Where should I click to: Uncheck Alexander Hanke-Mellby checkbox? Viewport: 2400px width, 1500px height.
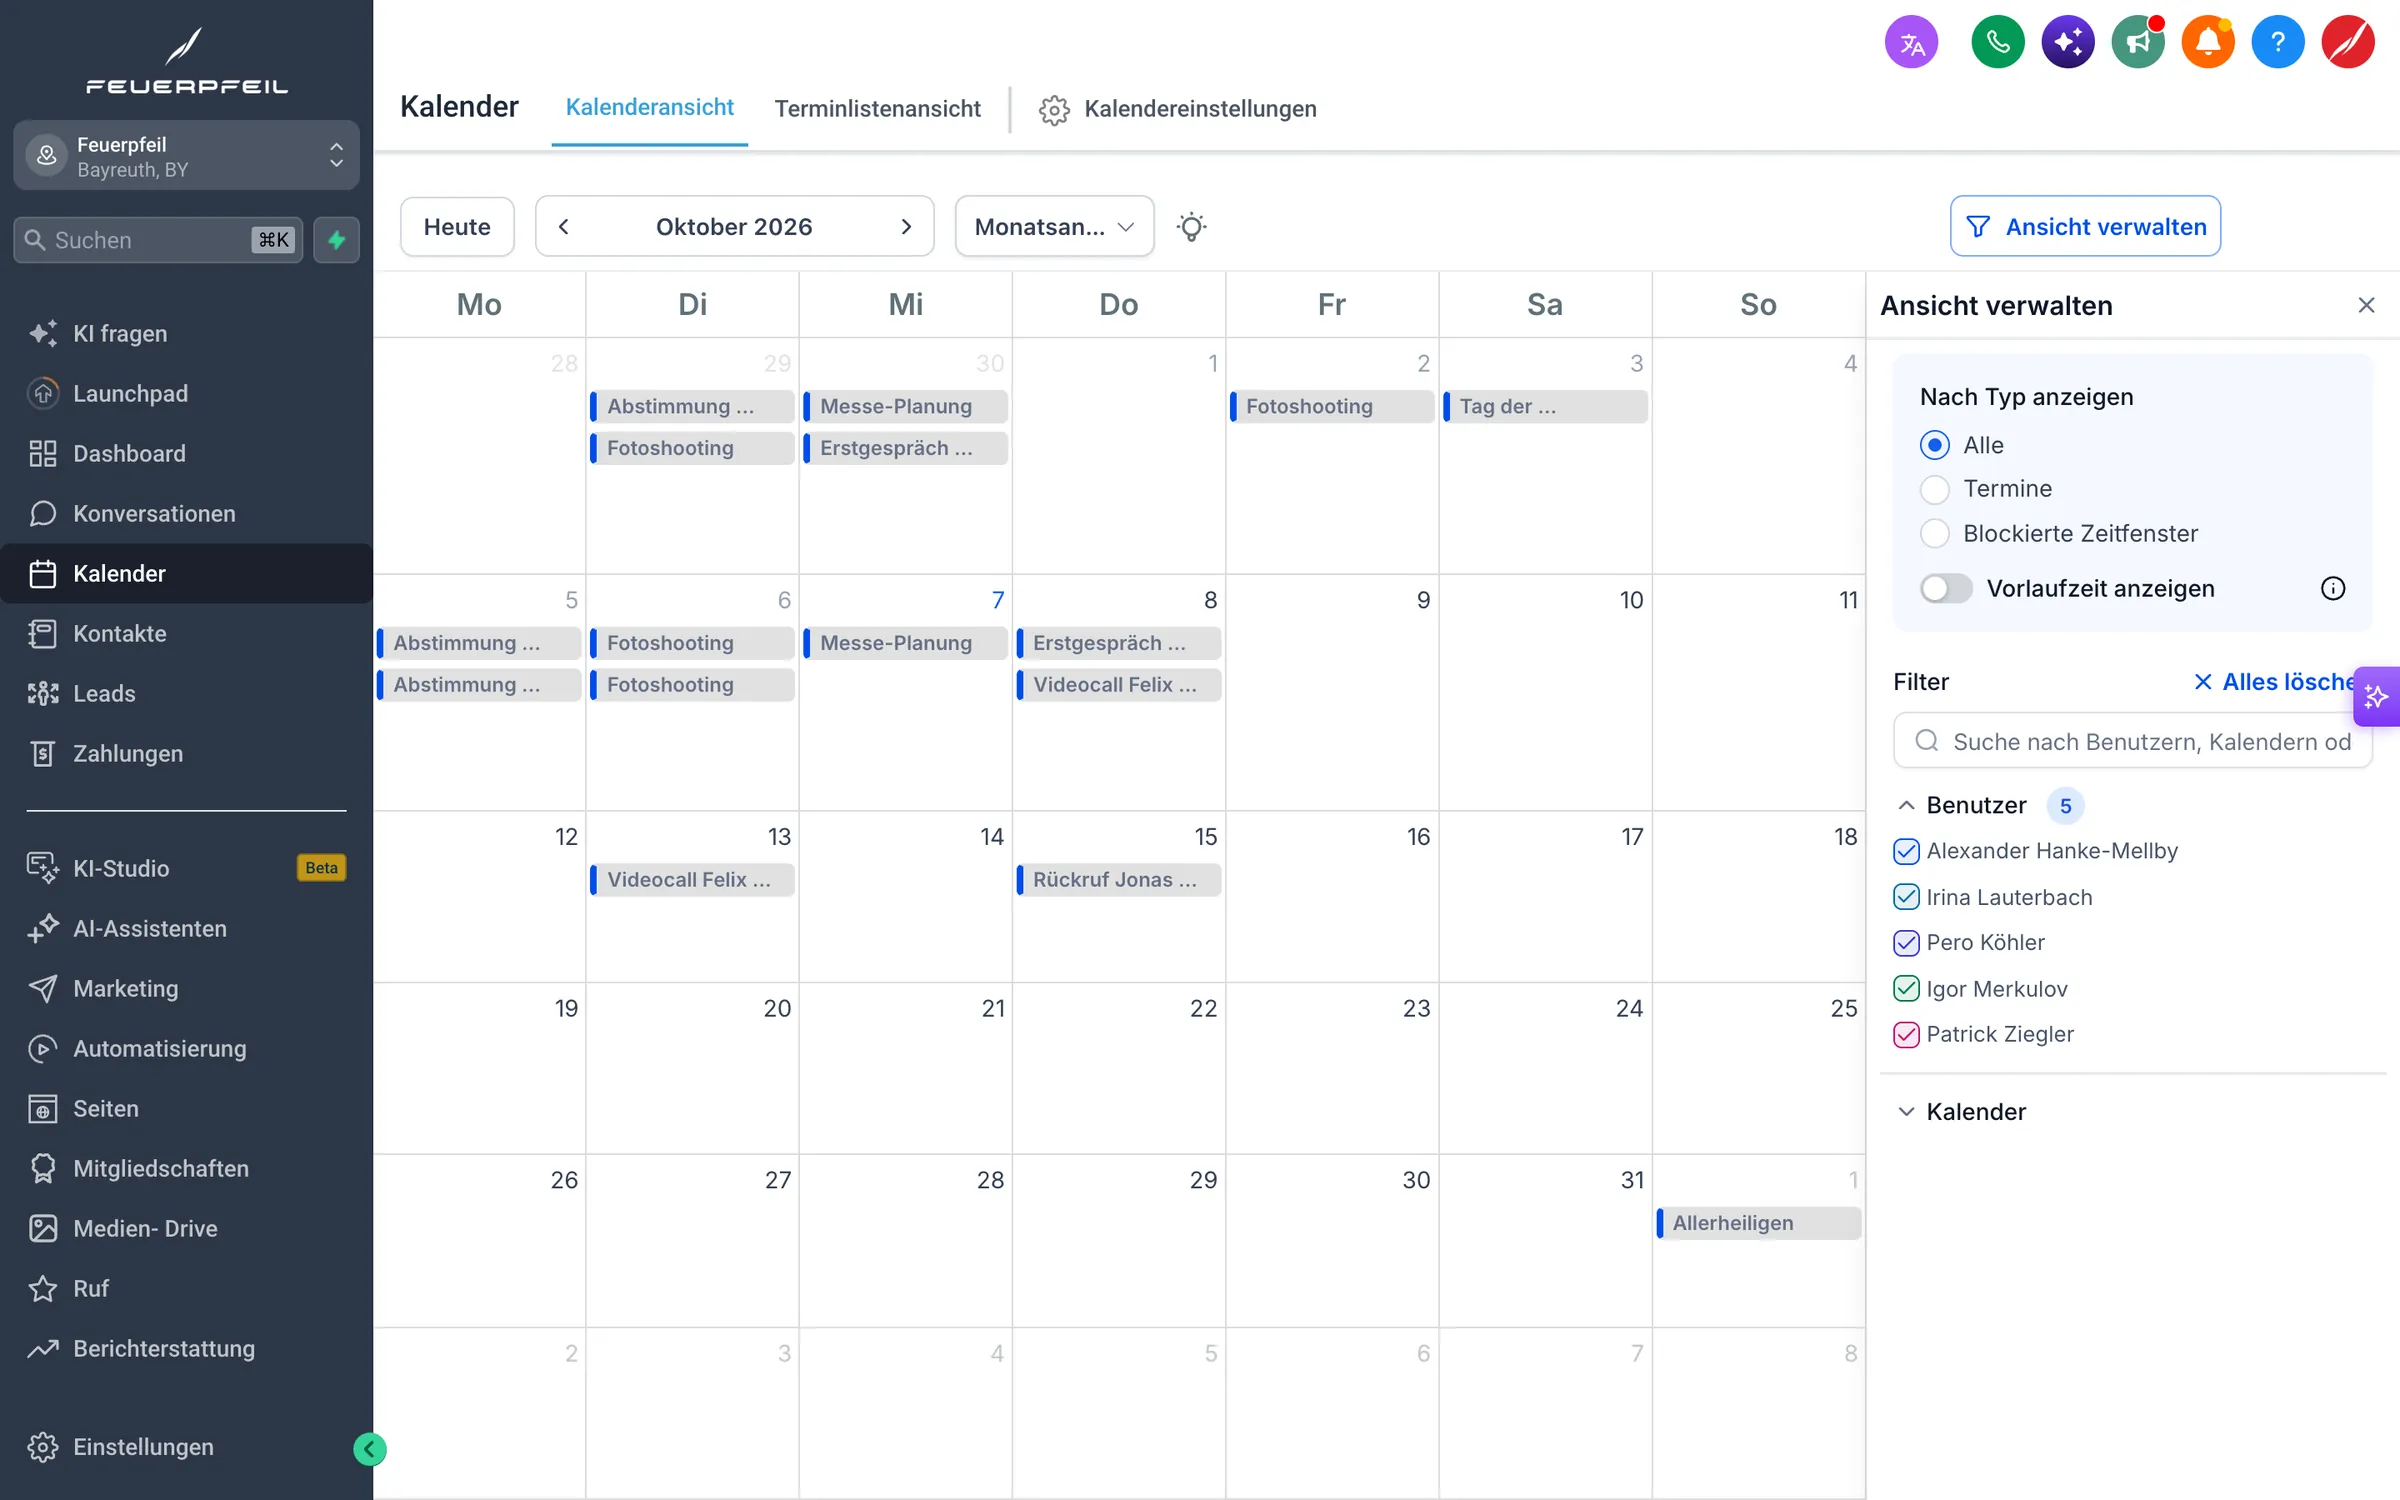pyautogui.click(x=1906, y=851)
